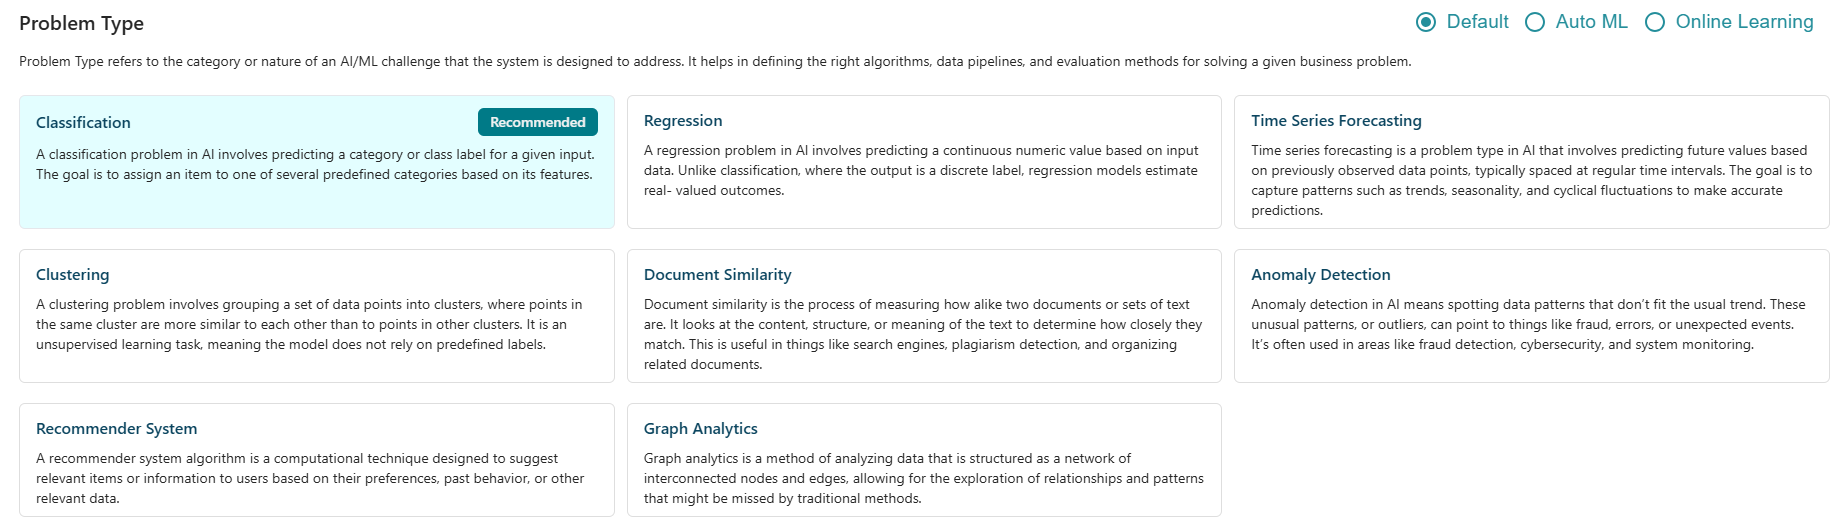The width and height of the screenshot is (1847, 531).
Task: Select the Time Series Forecasting heading
Action: (1335, 120)
